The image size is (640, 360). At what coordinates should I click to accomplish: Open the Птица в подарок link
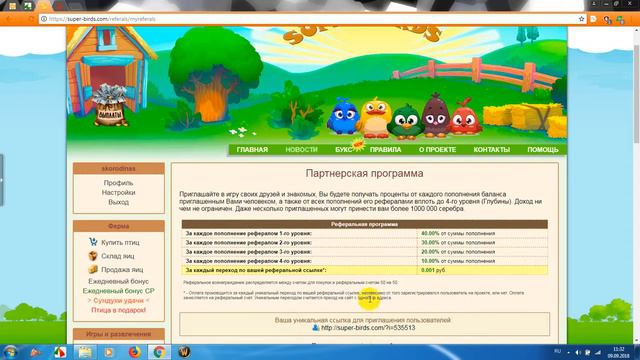(118, 310)
